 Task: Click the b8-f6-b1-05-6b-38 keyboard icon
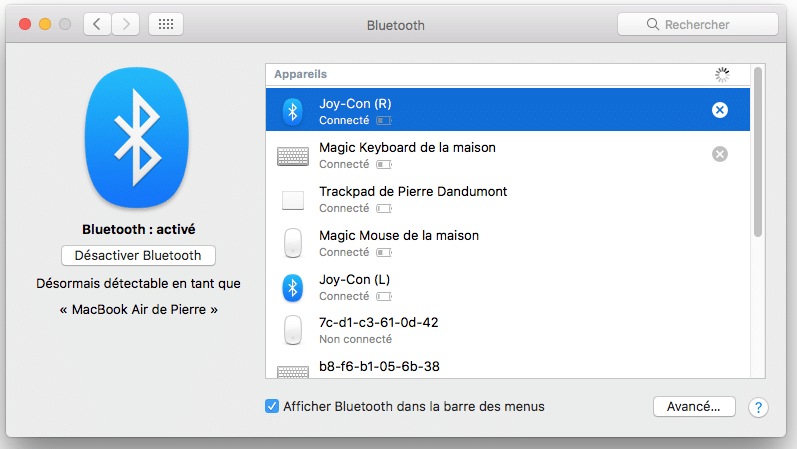click(x=293, y=372)
